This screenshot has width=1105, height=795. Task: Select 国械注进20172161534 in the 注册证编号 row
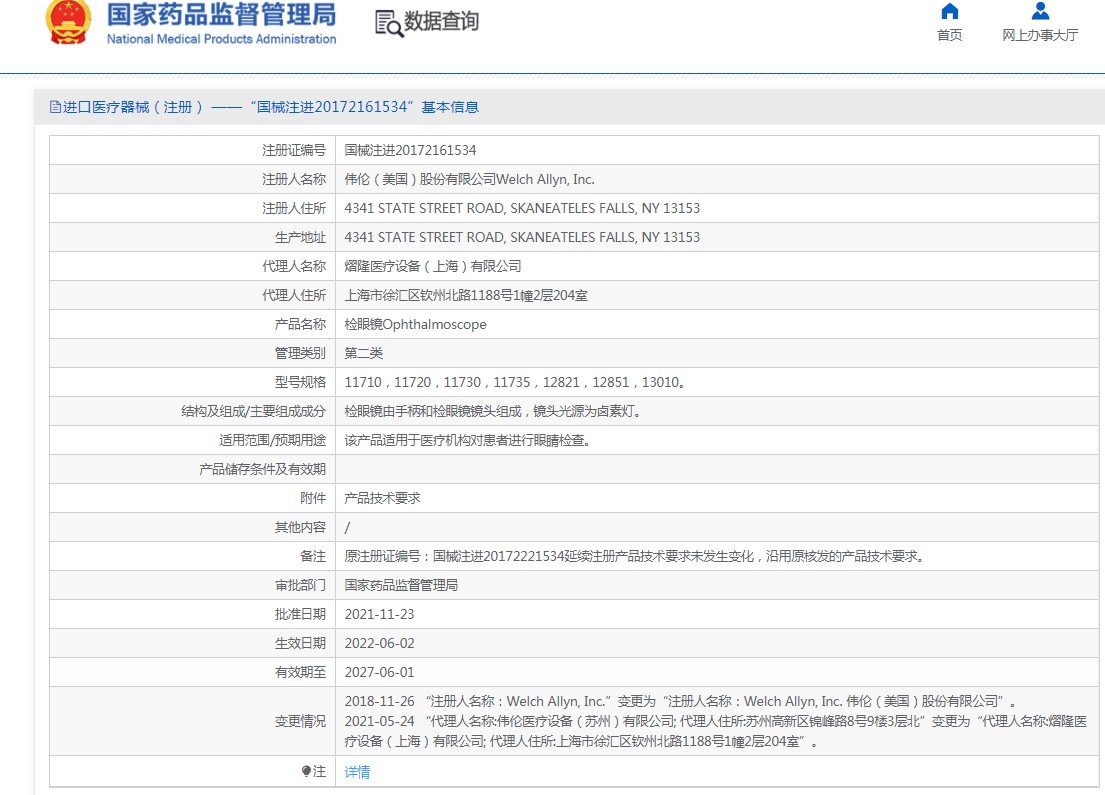(x=410, y=150)
